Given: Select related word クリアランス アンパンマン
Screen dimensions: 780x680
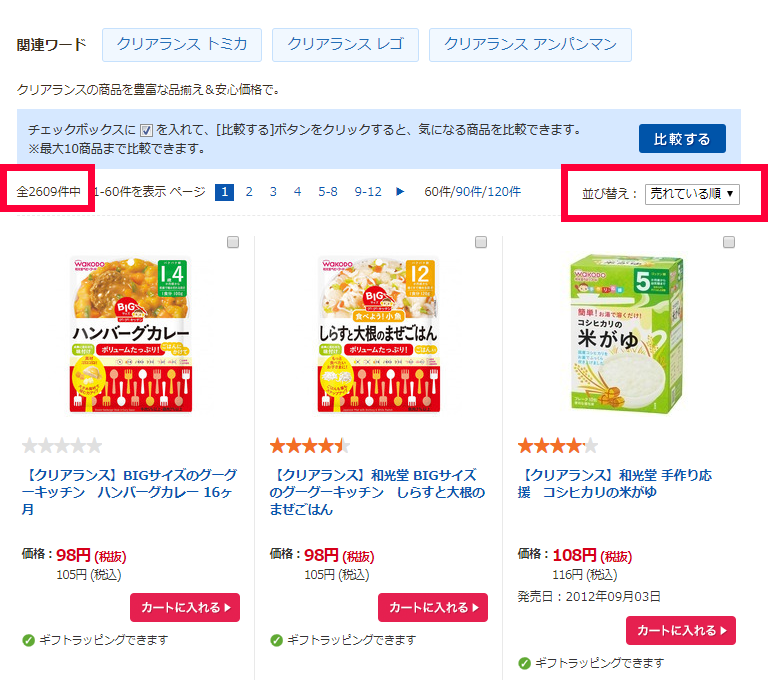Looking at the screenshot, I should click(530, 44).
